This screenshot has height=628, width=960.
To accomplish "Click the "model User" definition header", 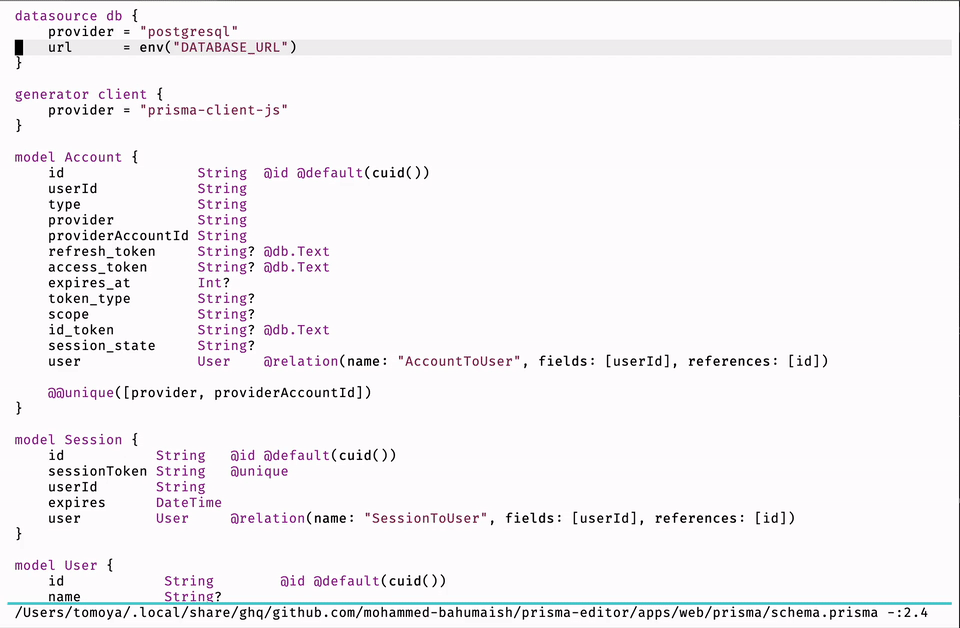I will [x=56, y=565].
